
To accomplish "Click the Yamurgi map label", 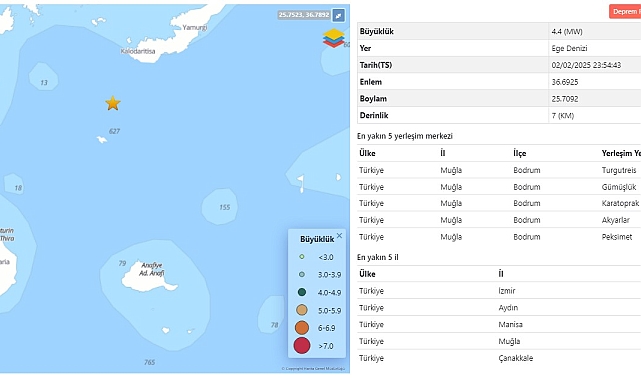I will 195,27.
